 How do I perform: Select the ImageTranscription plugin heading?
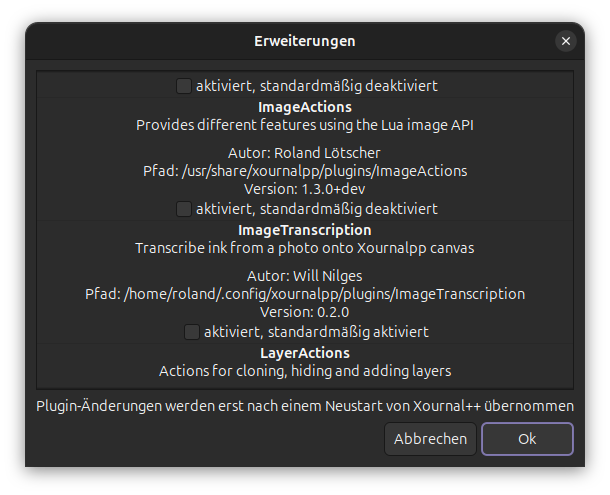pos(305,230)
